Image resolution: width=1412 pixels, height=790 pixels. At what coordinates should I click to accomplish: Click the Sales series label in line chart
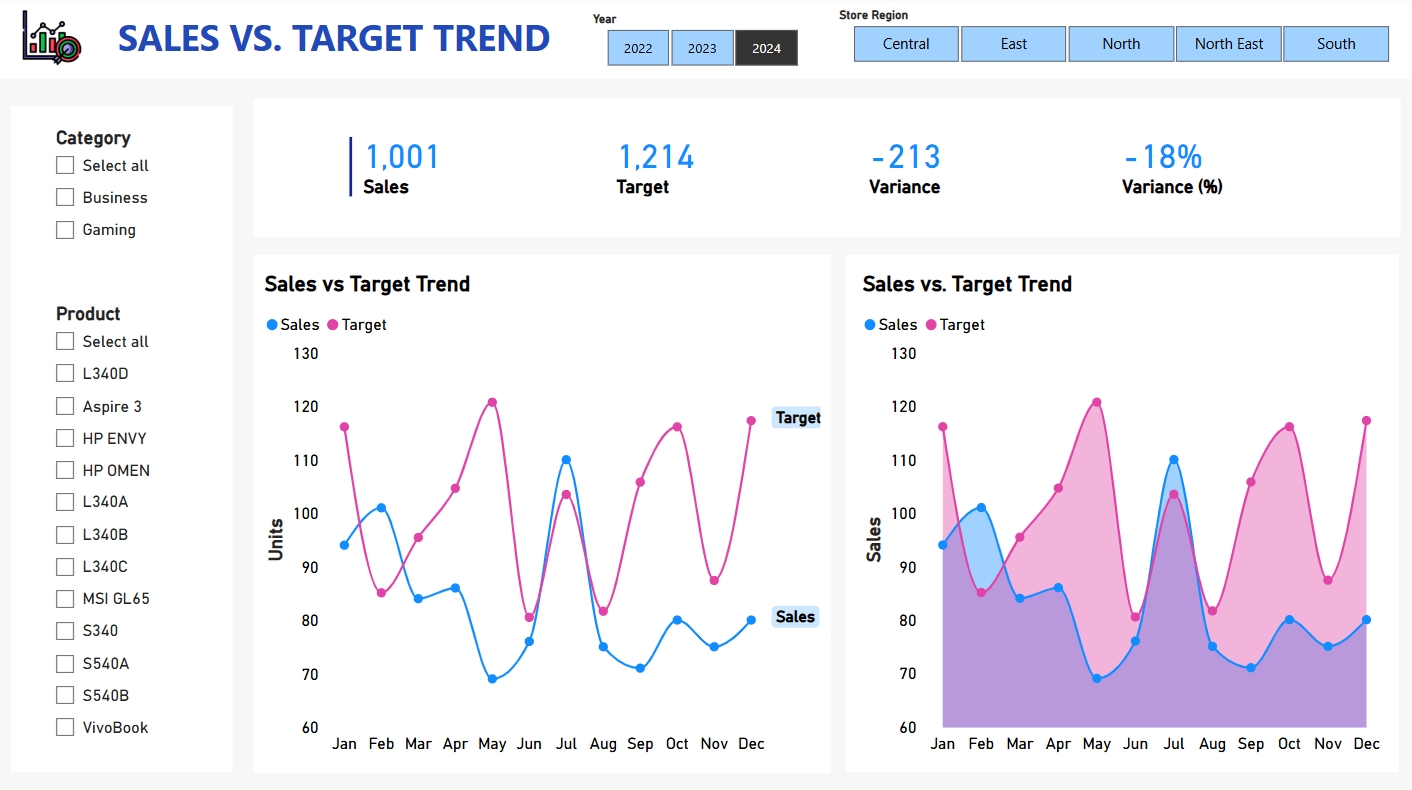[x=795, y=617]
